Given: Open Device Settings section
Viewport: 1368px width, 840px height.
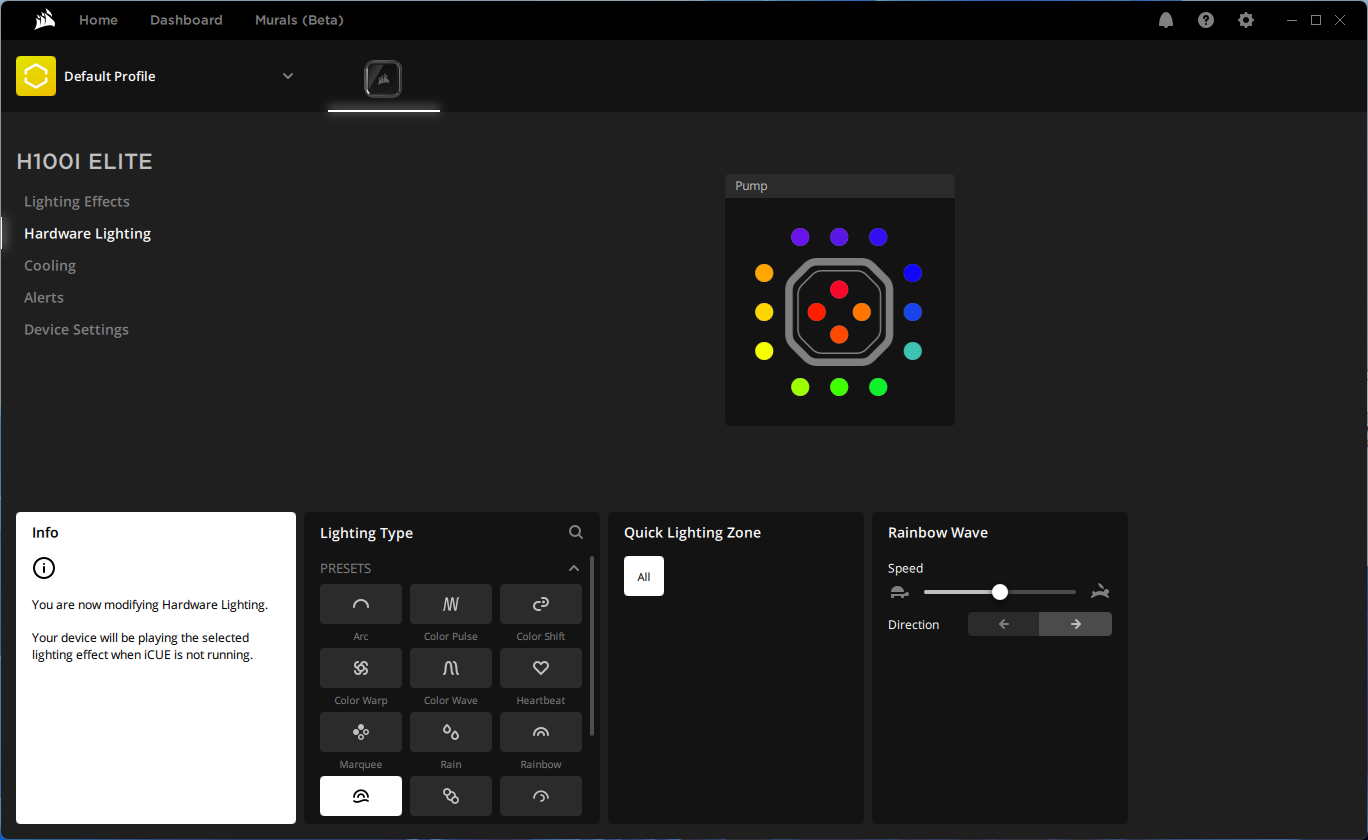Looking at the screenshot, I should coord(76,329).
